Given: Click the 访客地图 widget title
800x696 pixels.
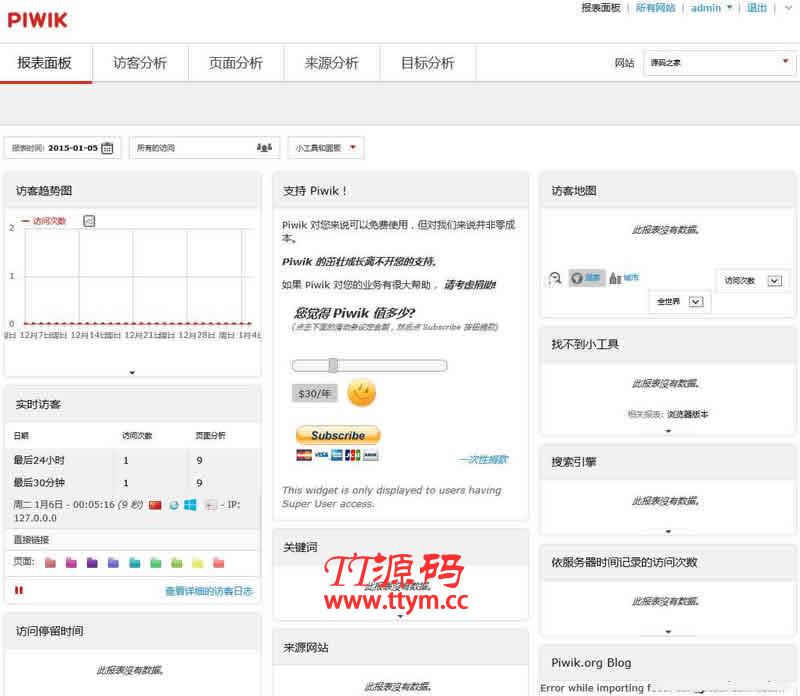Looking at the screenshot, I should point(574,191).
